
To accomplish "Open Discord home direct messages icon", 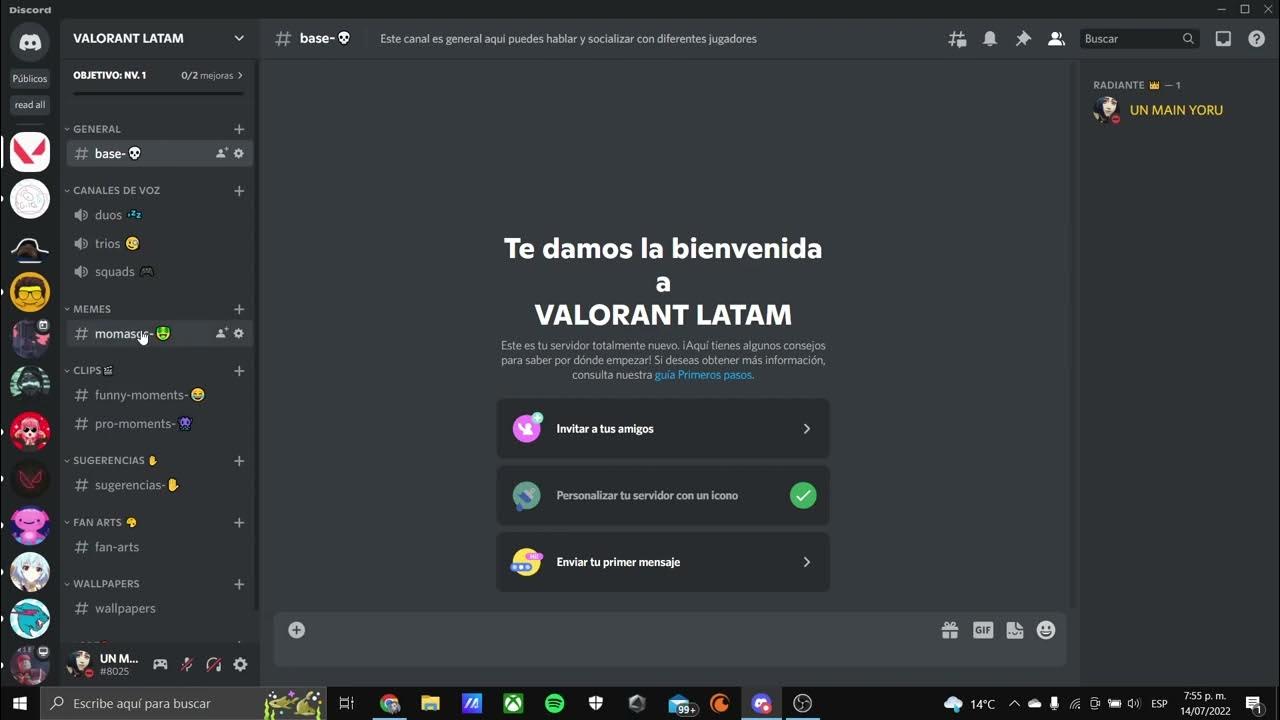I will [30, 42].
